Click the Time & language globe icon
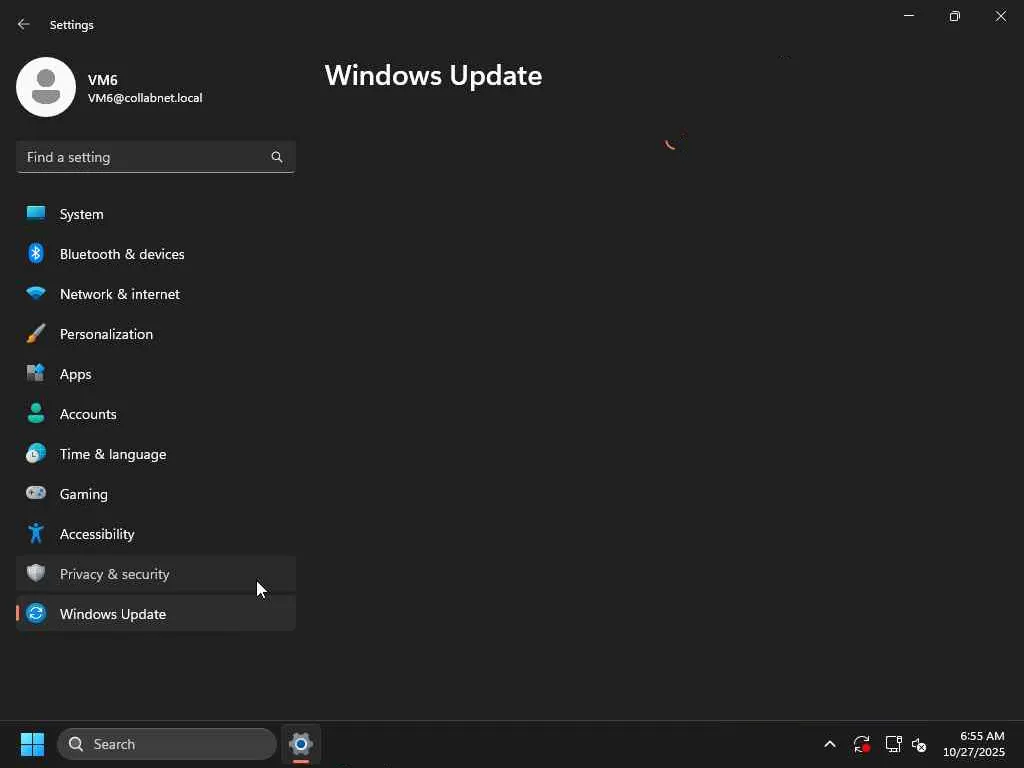The height and width of the screenshot is (768, 1024). 36,453
